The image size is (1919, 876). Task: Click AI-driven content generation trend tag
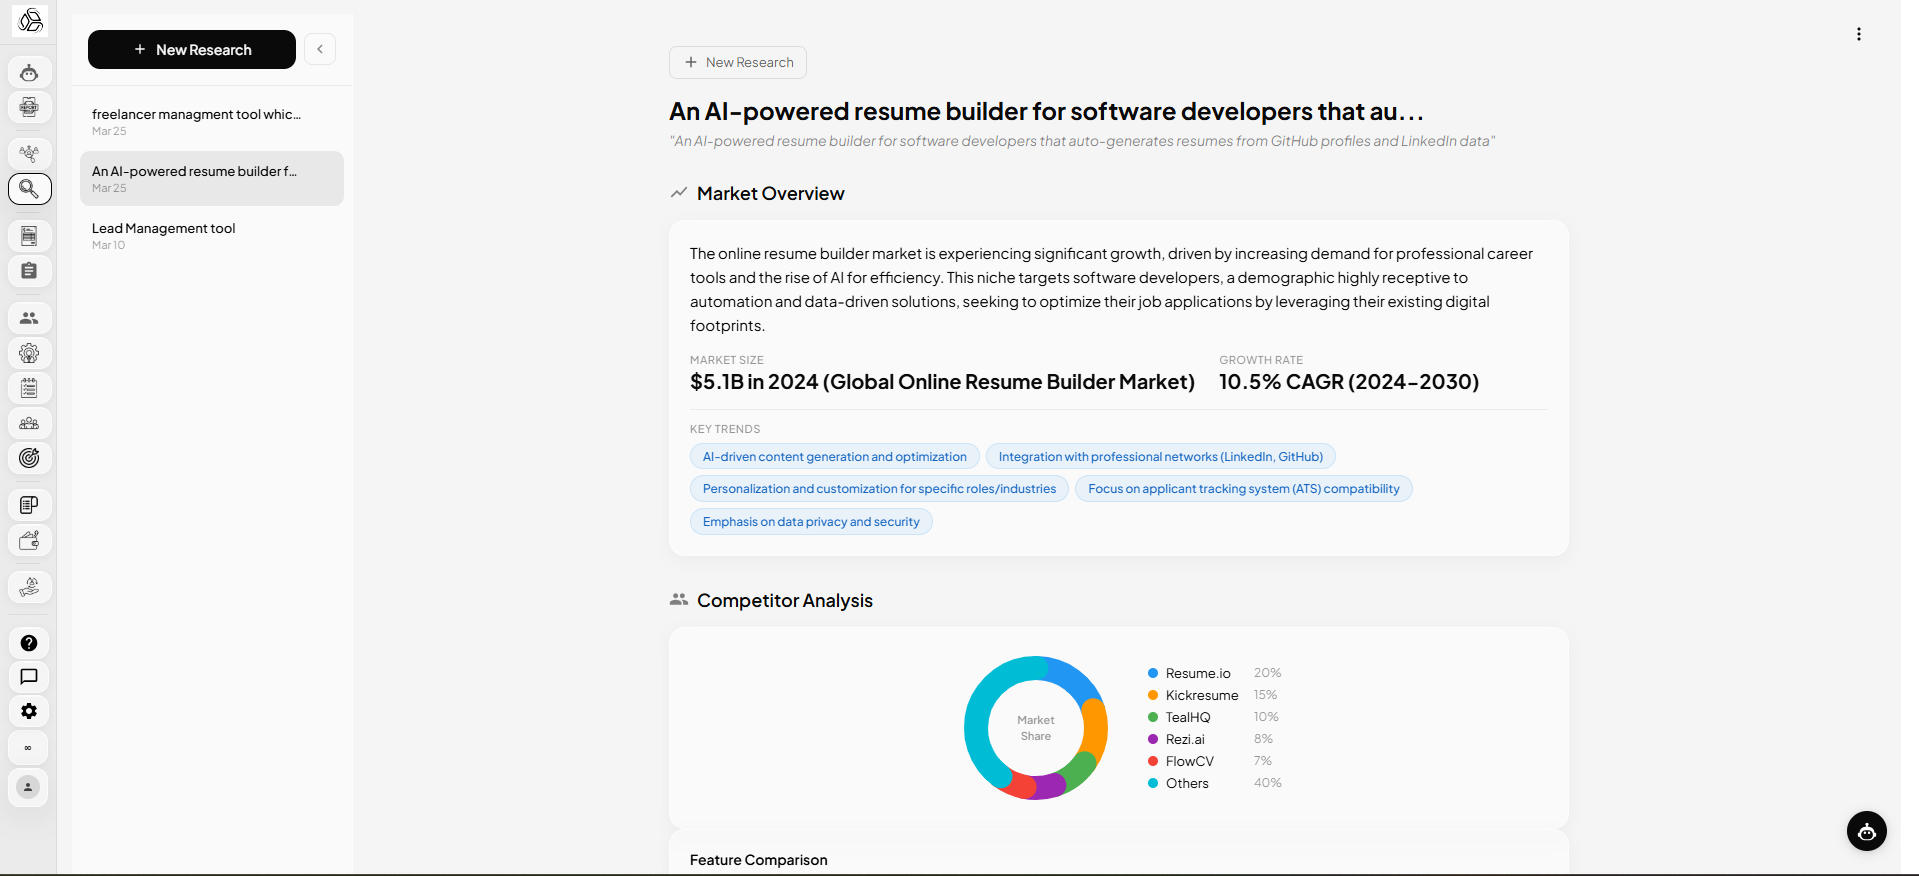(x=835, y=457)
